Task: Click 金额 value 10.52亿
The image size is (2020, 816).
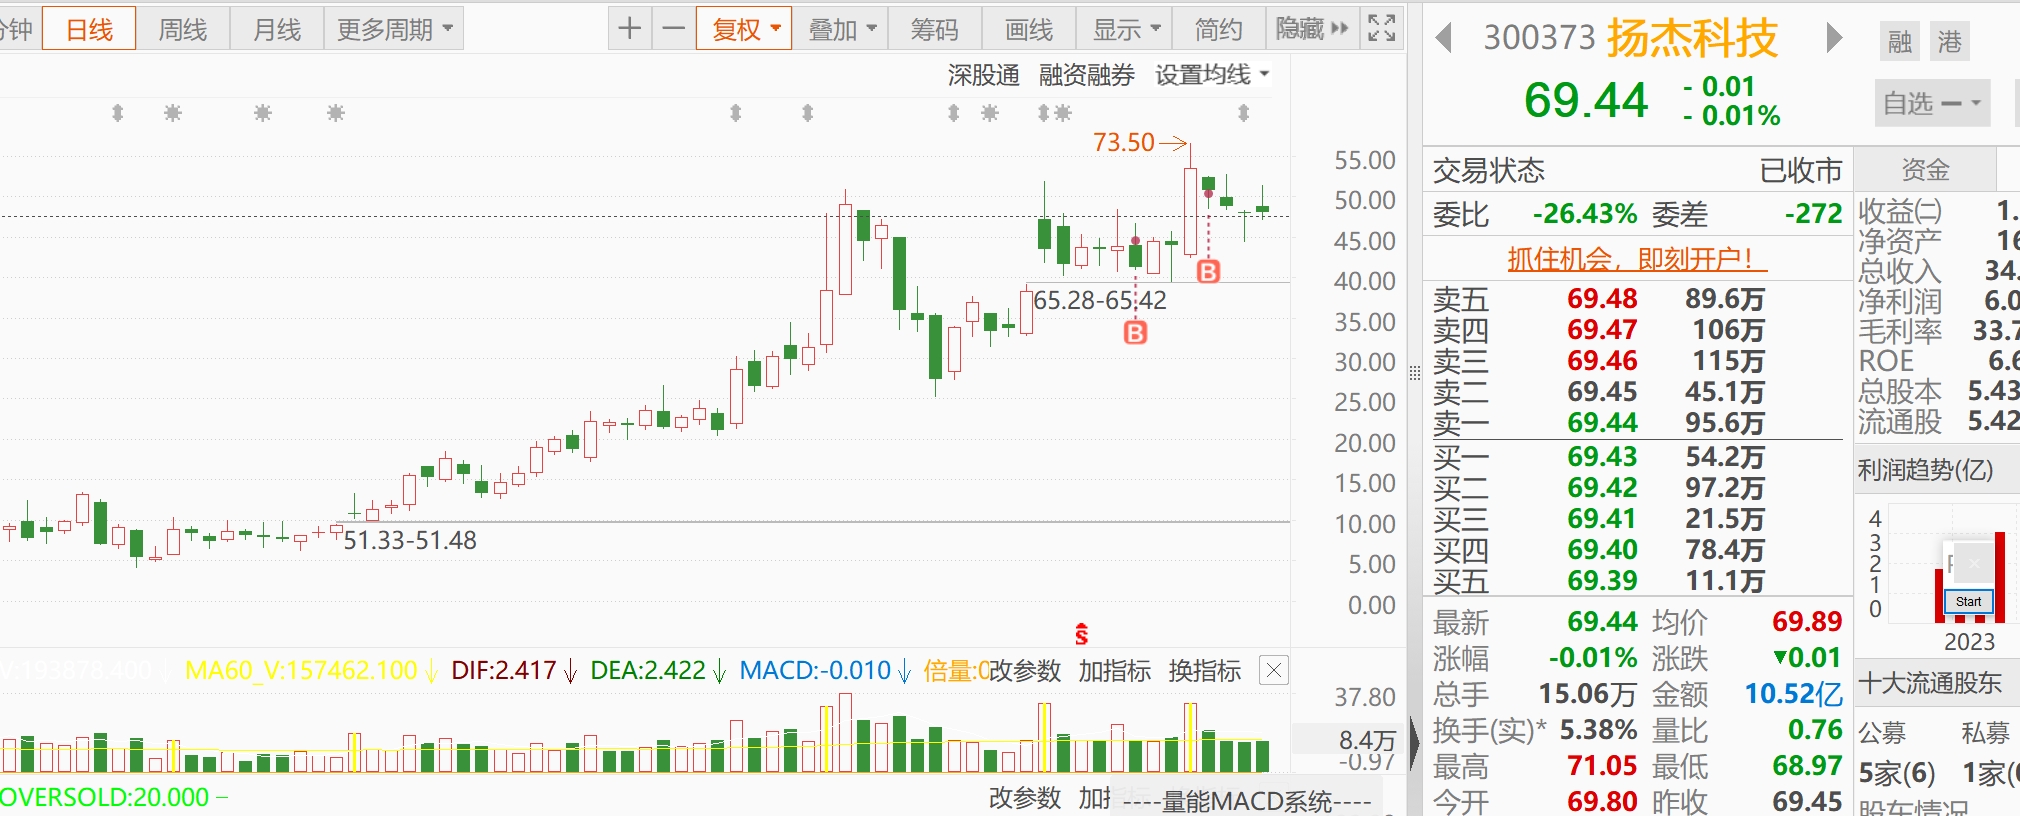Action: tap(1793, 694)
